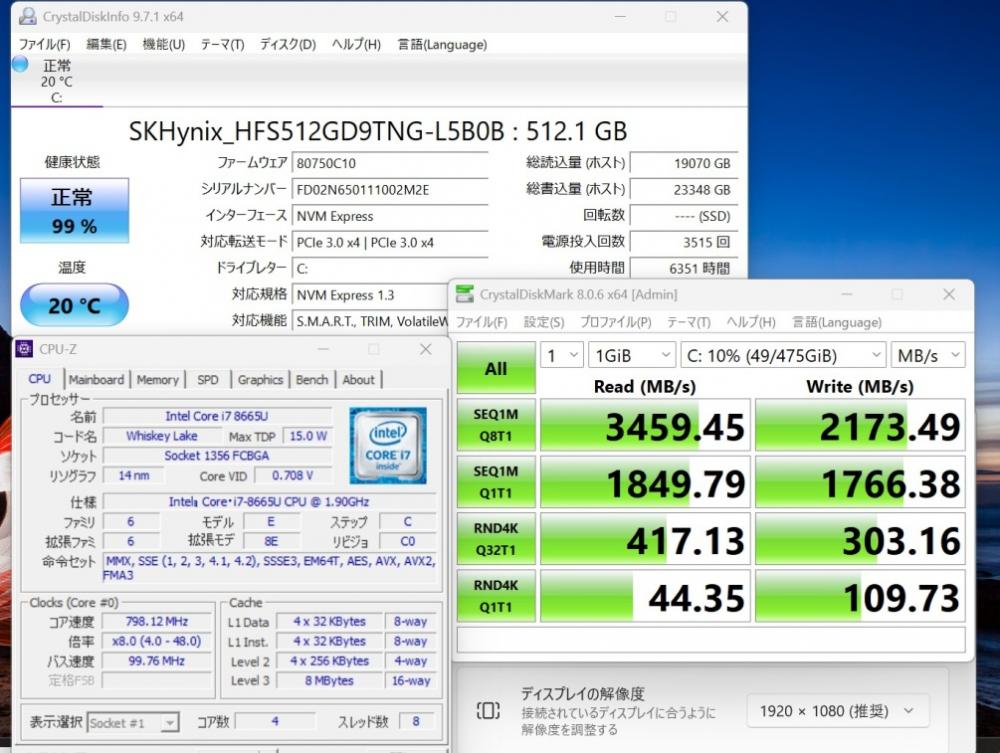This screenshot has width=1000, height=753.
Task: Click the 正常 99% health status button
Action: click(74, 210)
